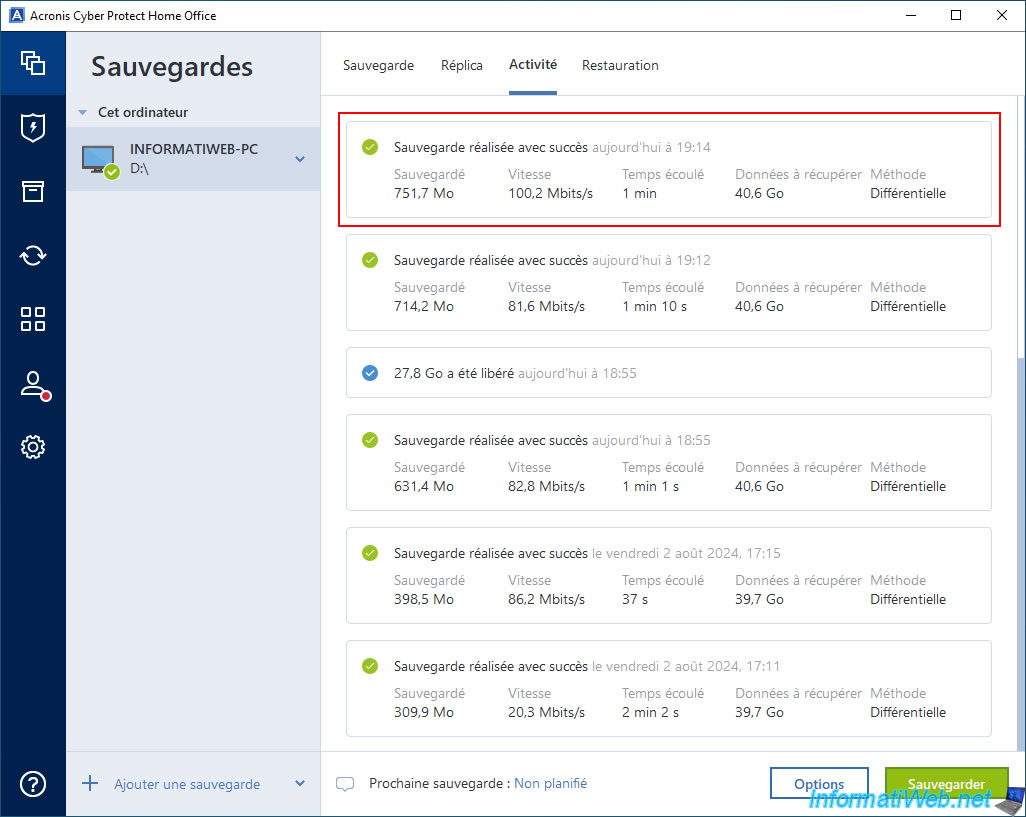Click the plus icon to add backup

pos(90,783)
